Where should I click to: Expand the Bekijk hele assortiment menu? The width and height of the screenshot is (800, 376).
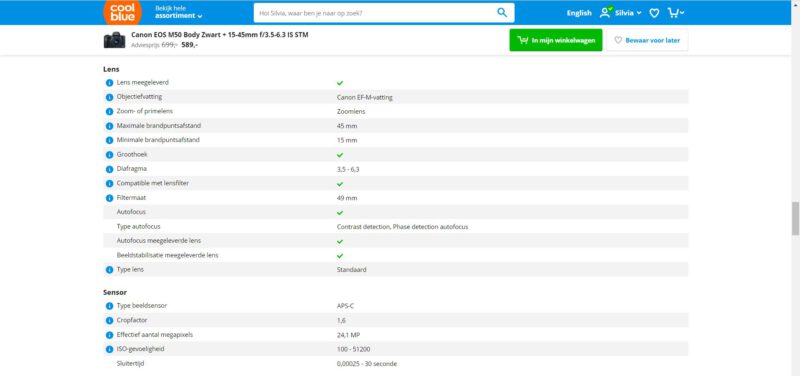tap(179, 12)
